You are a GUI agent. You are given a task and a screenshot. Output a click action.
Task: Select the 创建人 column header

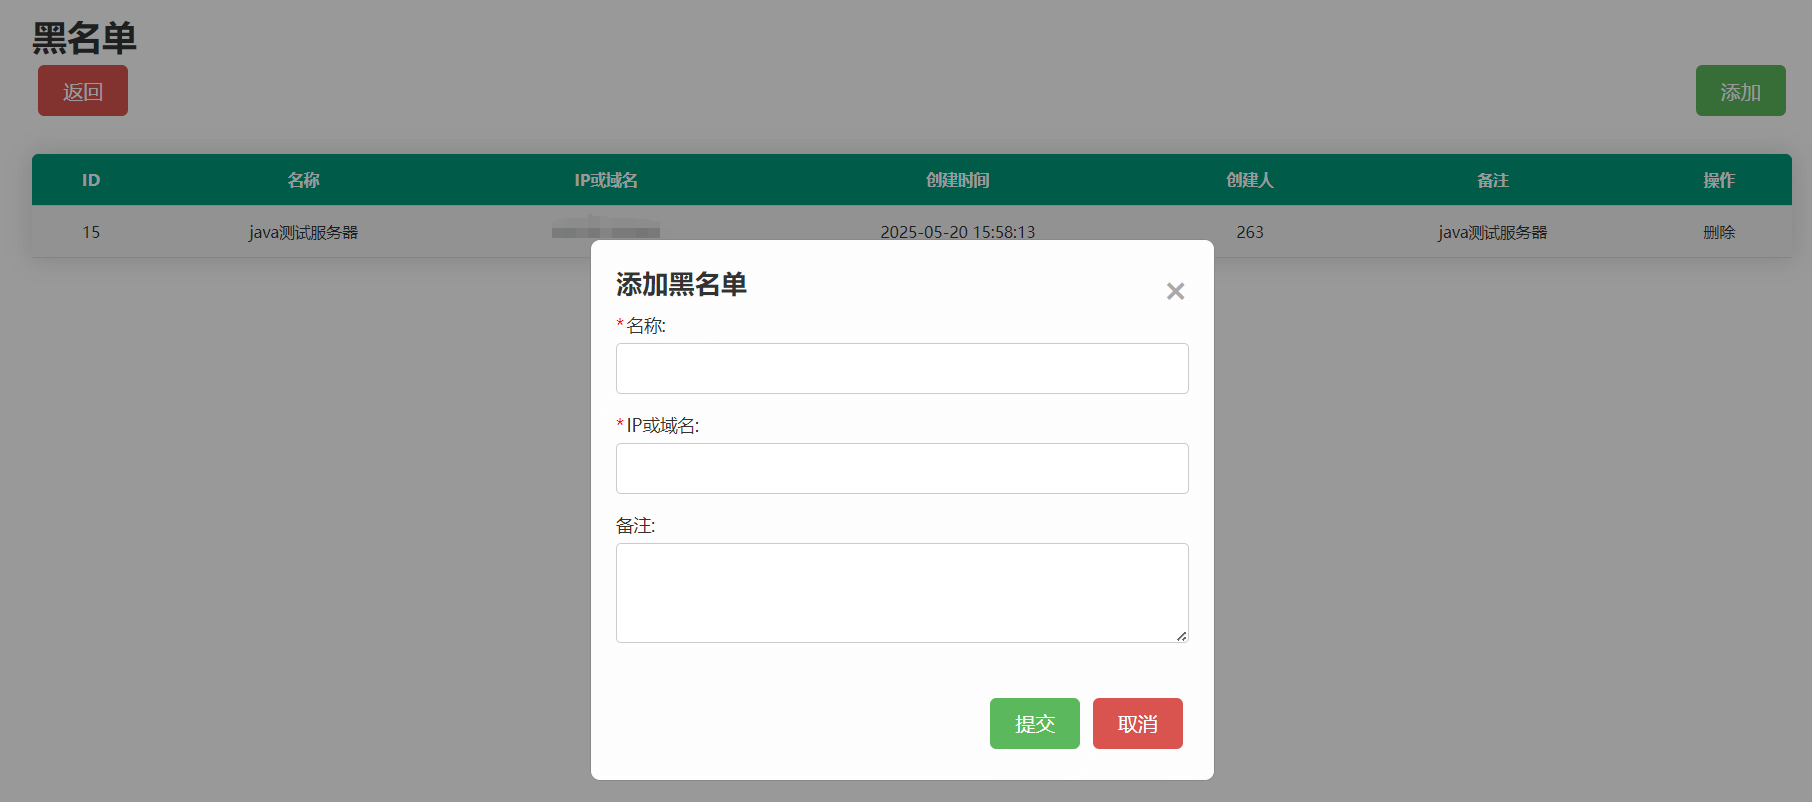(1249, 180)
